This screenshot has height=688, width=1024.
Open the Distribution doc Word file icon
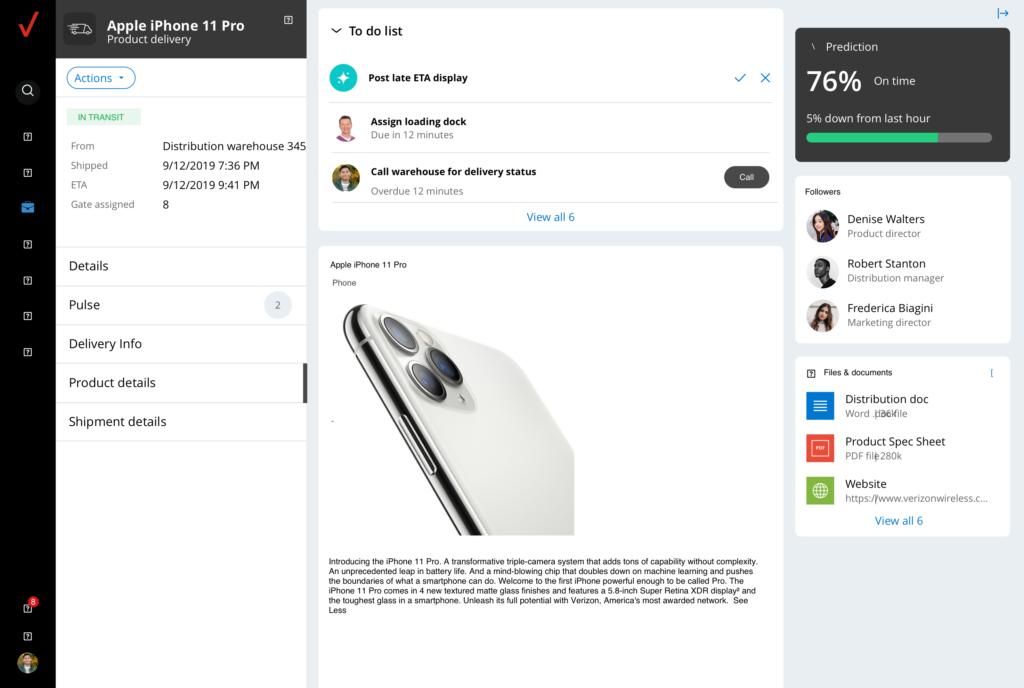click(x=820, y=405)
